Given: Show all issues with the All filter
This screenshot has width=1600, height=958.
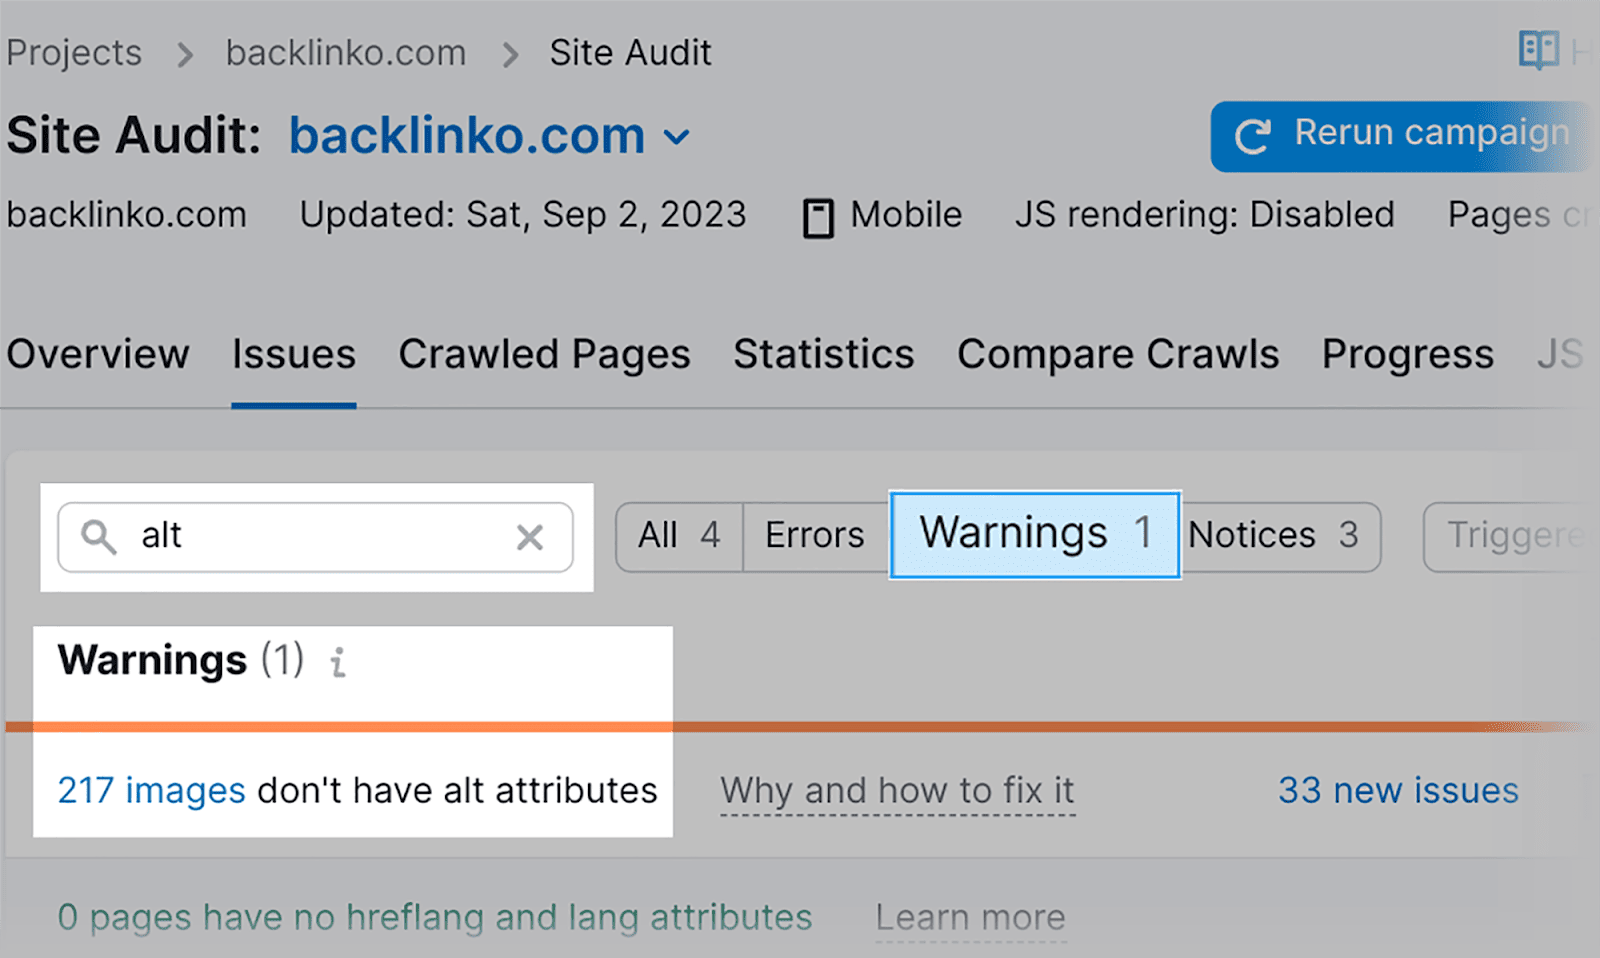Looking at the screenshot, I should [x=676, y=536].
